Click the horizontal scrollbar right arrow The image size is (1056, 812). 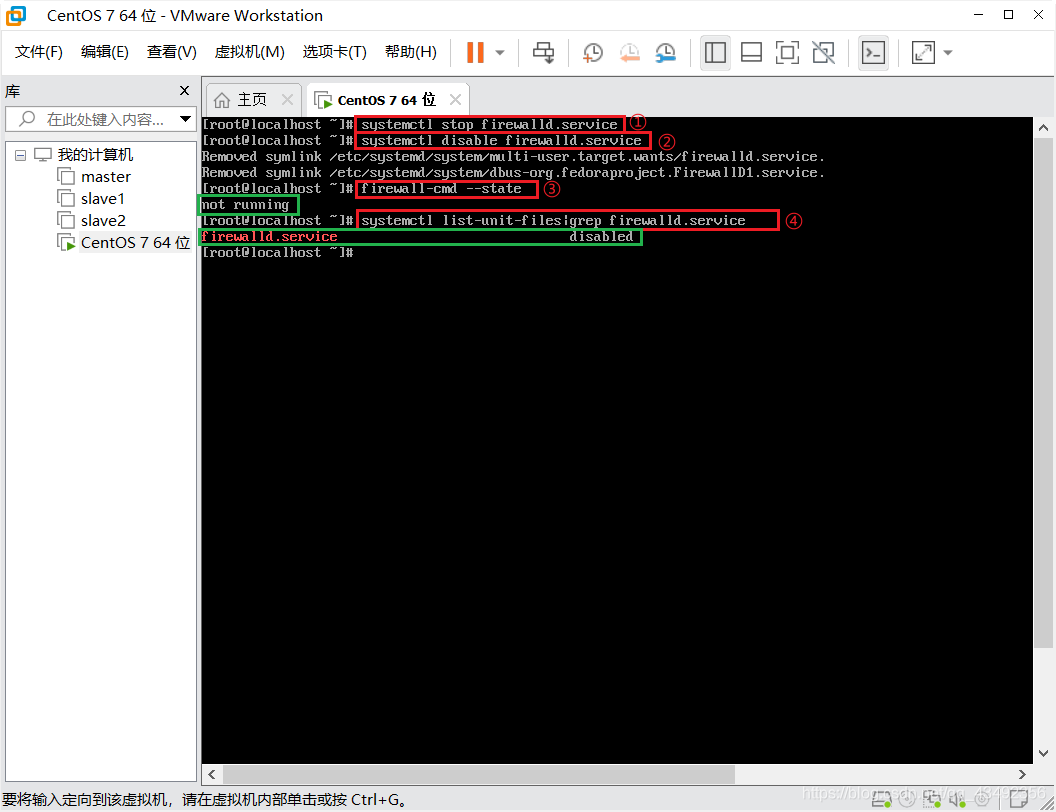click(1022, 774)
